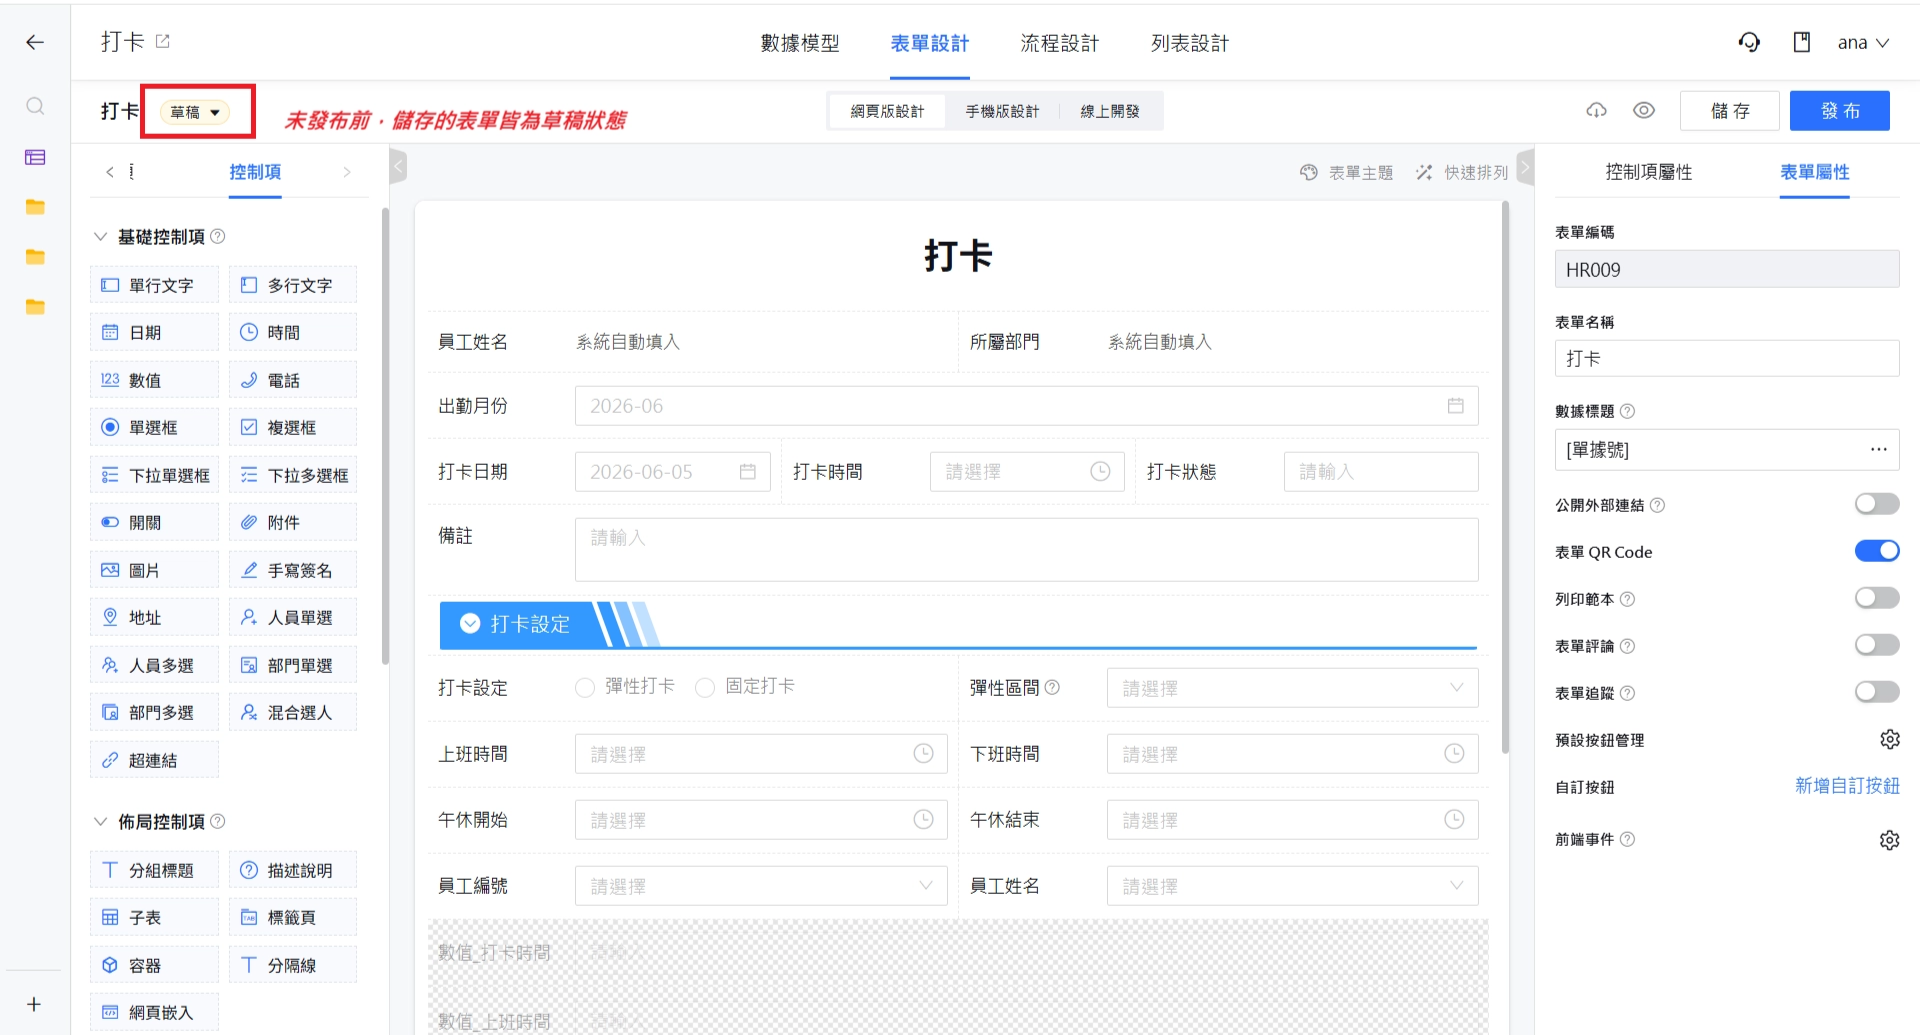Add 單行文字 control

pos(154,285)
